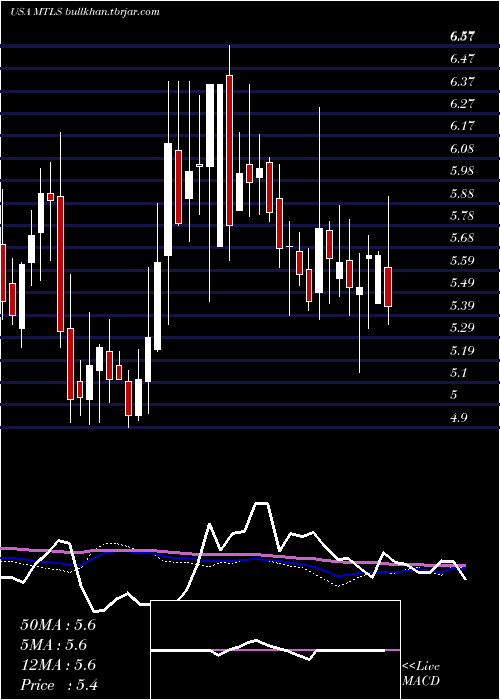This screenshot has height=700, width=500.
Task: Select the 'USA MTLS bullkhan.tbrjar.com' header text
Action: [84, 12]
